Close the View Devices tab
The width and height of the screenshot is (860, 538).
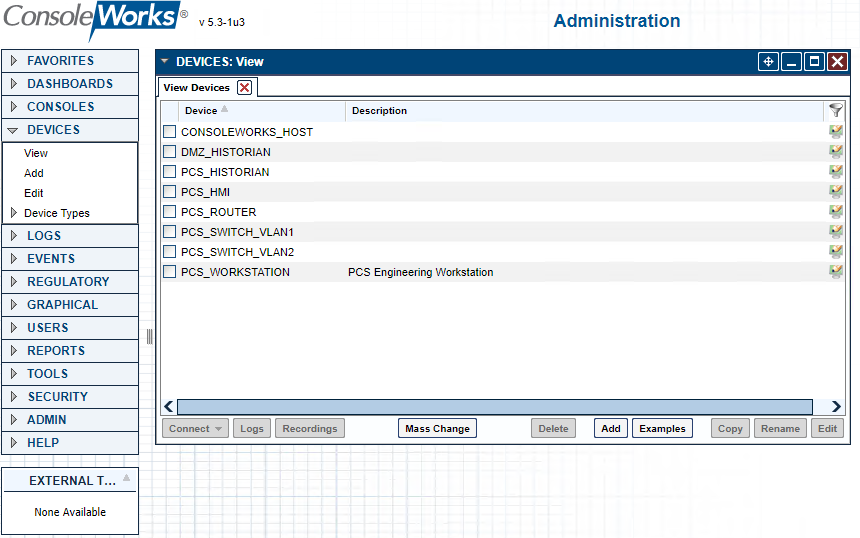(245, 88)
